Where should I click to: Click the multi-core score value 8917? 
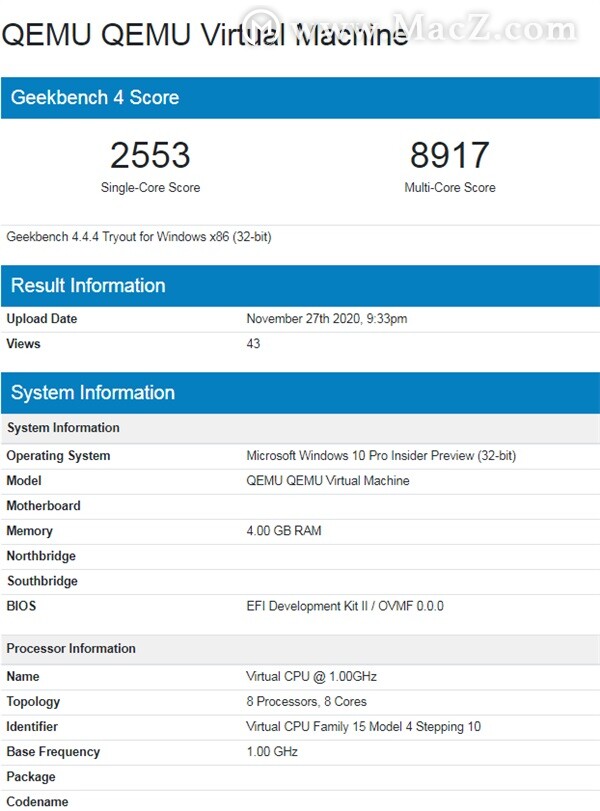click(x=449, y=155)
